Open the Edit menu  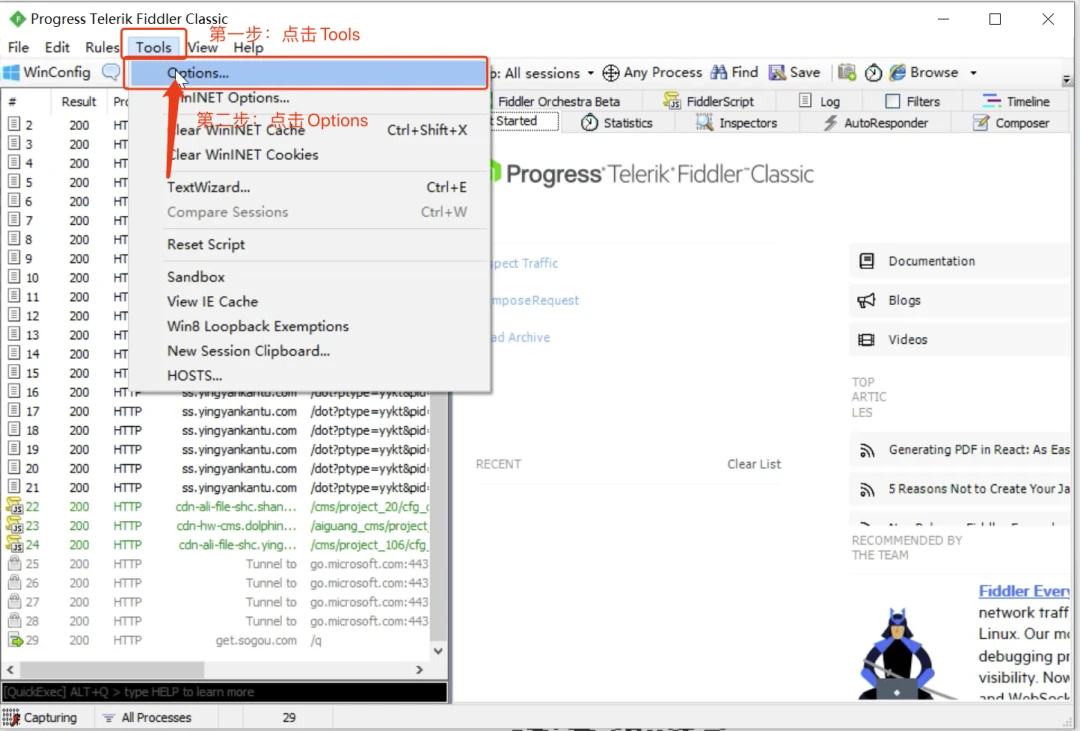(x=57, y=47)
